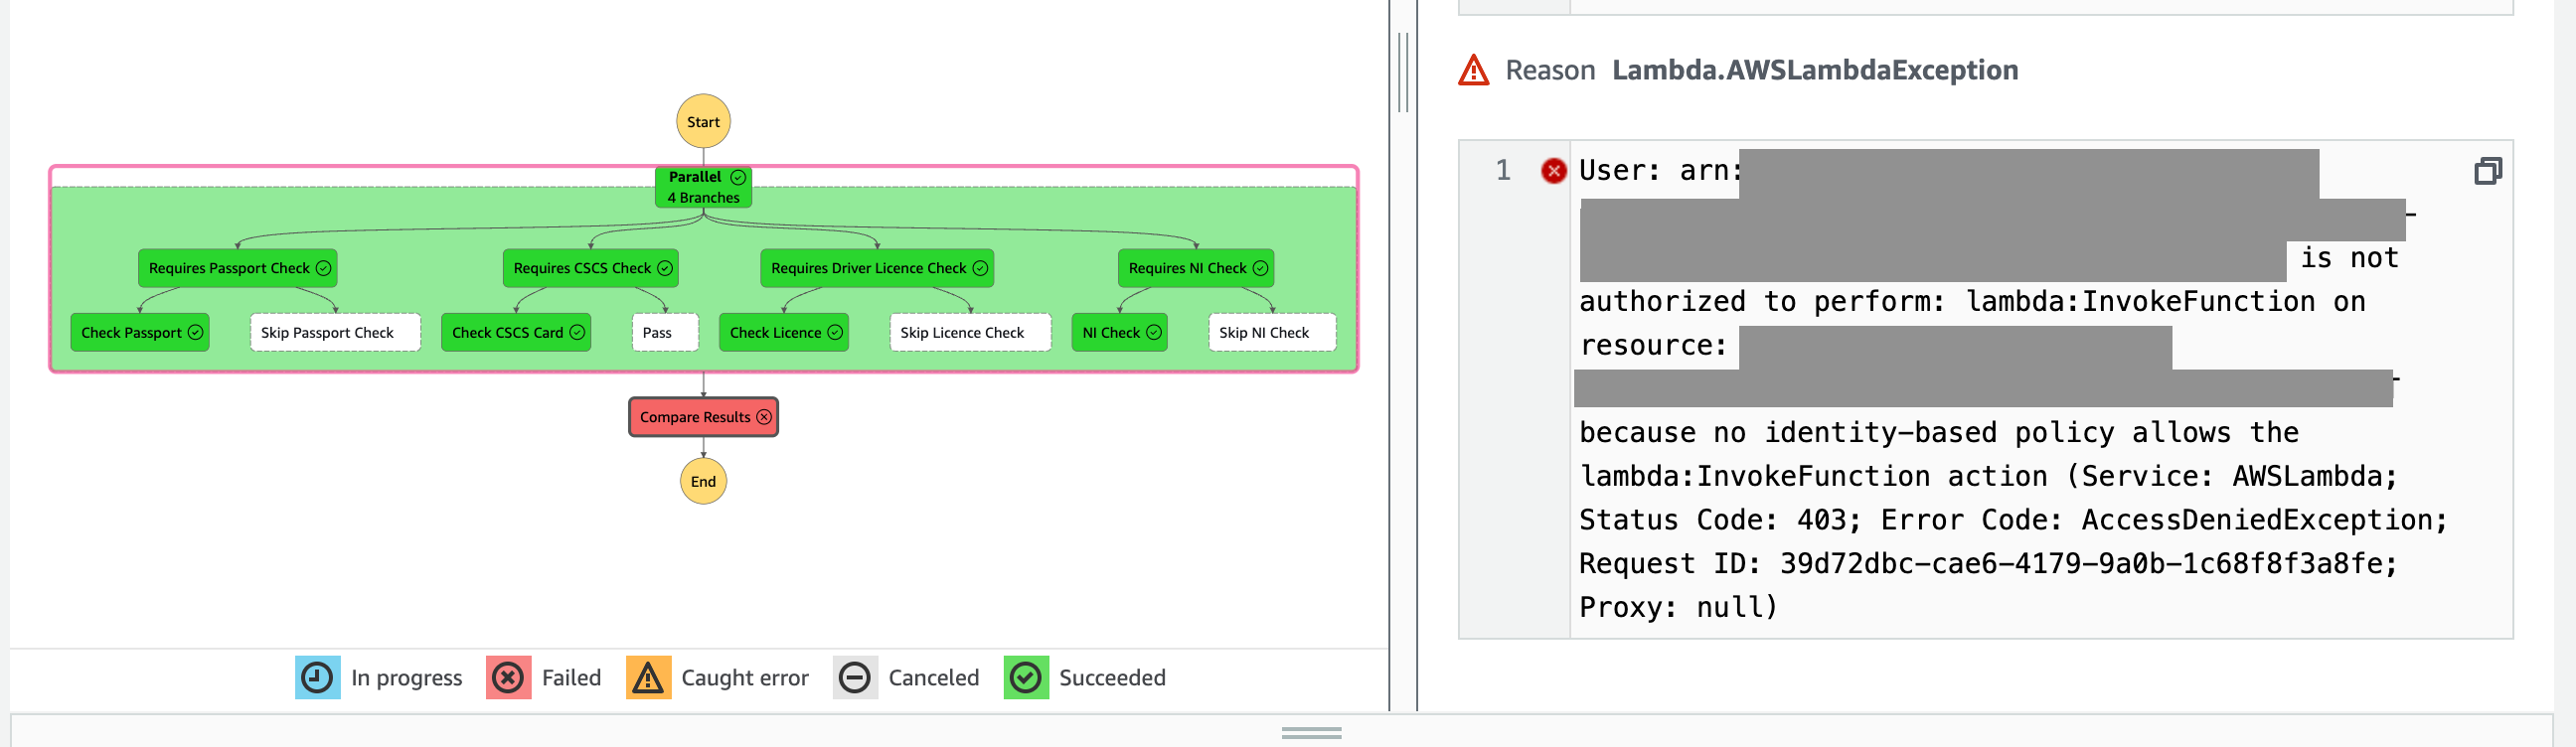Select the Requires NI Check state
The height and width of the screenshot is (747, 2576).
point(1196,268)
